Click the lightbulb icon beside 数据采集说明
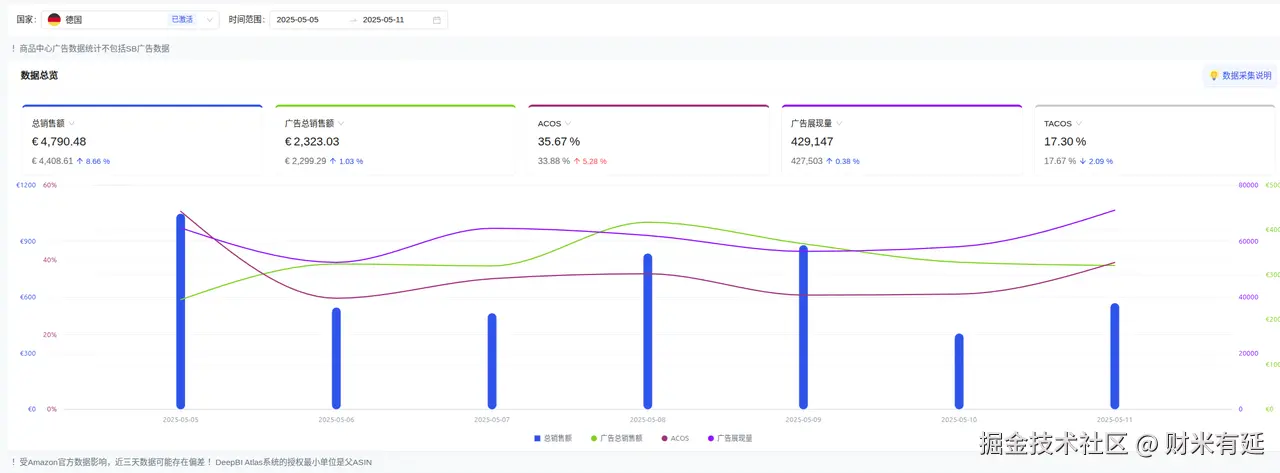The image size is (1280, 473). coord(1214,76)
